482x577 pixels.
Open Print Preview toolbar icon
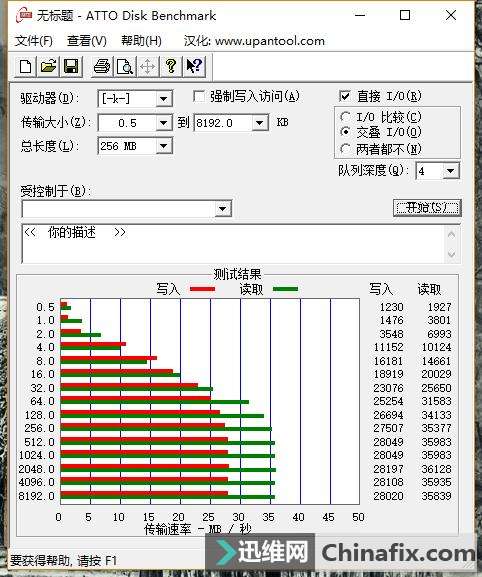[125, 67]
